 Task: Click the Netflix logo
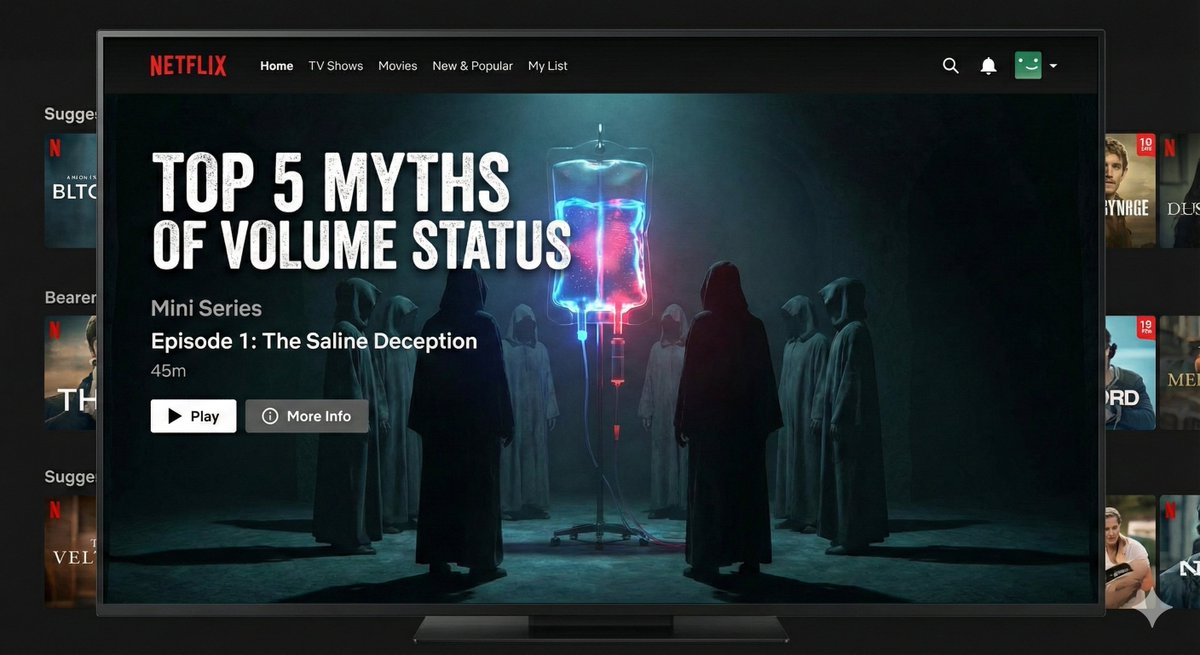(x=188, y=64)
